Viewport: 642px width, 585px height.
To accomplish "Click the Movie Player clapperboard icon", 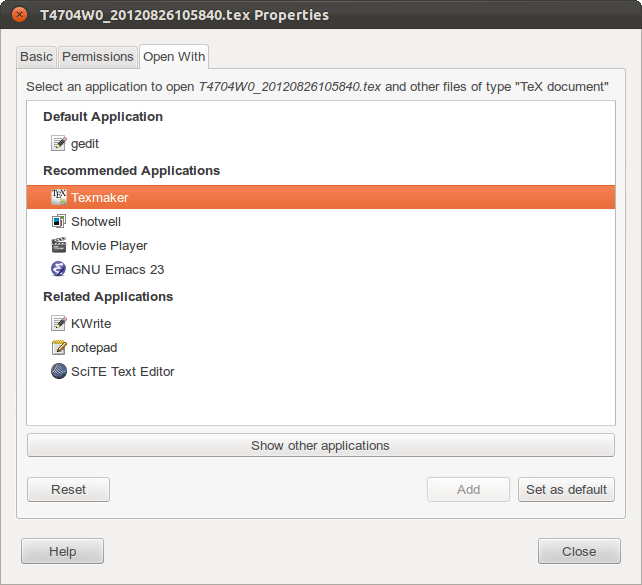I will click(x=58, y=245).
